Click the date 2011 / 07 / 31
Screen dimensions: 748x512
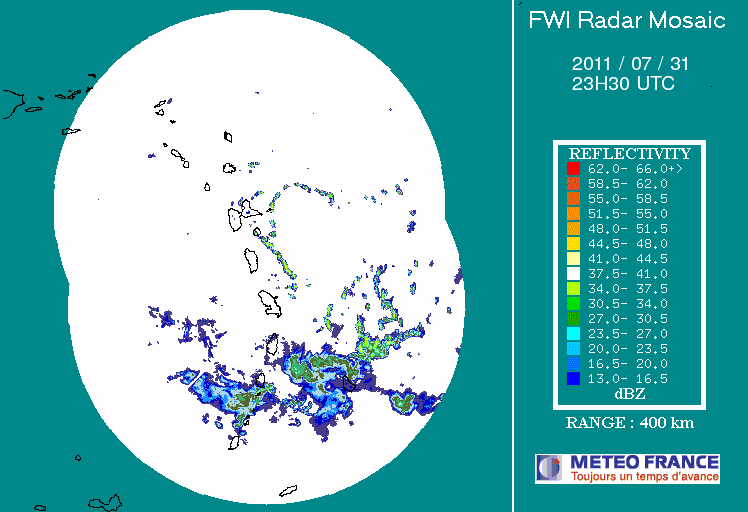click(630, 63)
